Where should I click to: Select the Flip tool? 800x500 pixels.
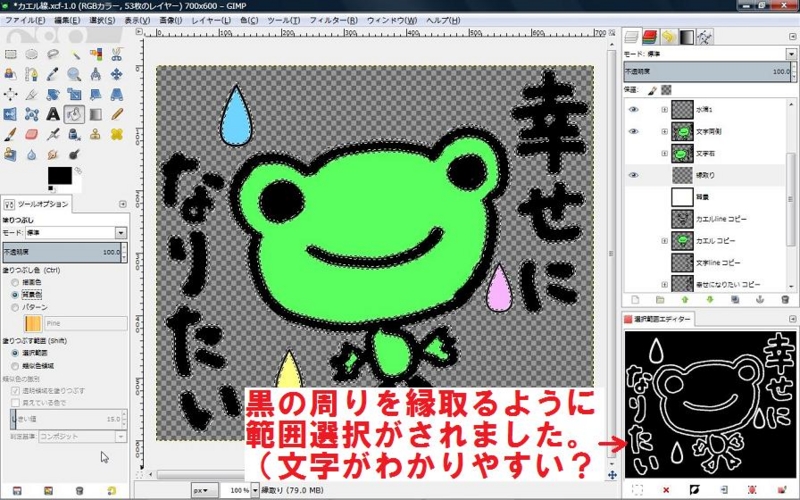(10, 114)
